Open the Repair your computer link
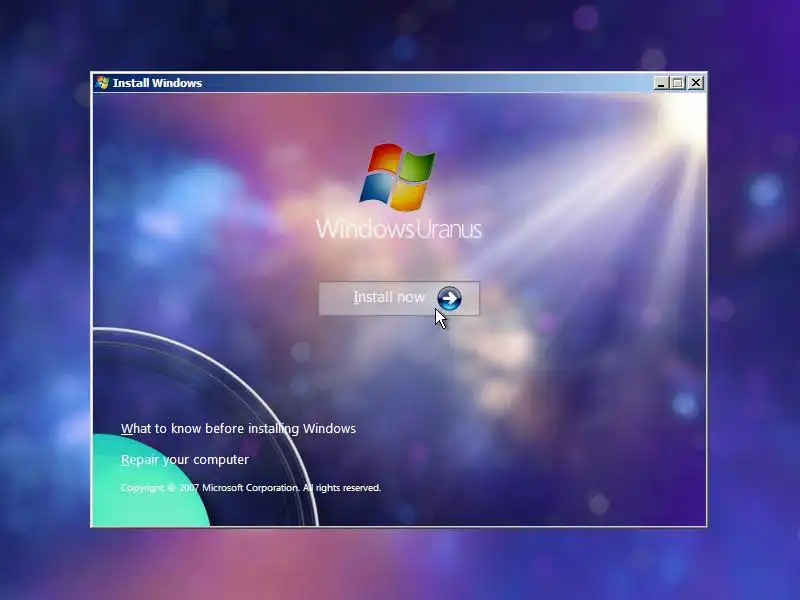 185,460
